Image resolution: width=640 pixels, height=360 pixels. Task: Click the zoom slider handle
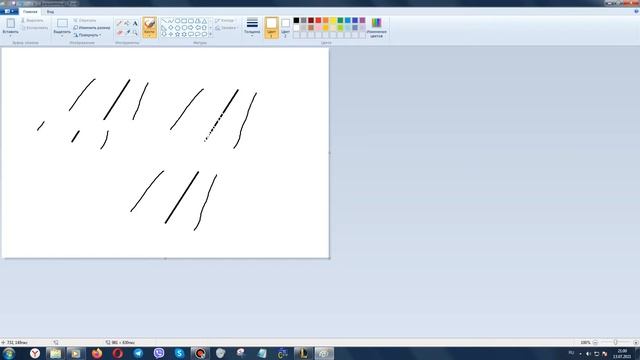point(616,342)
